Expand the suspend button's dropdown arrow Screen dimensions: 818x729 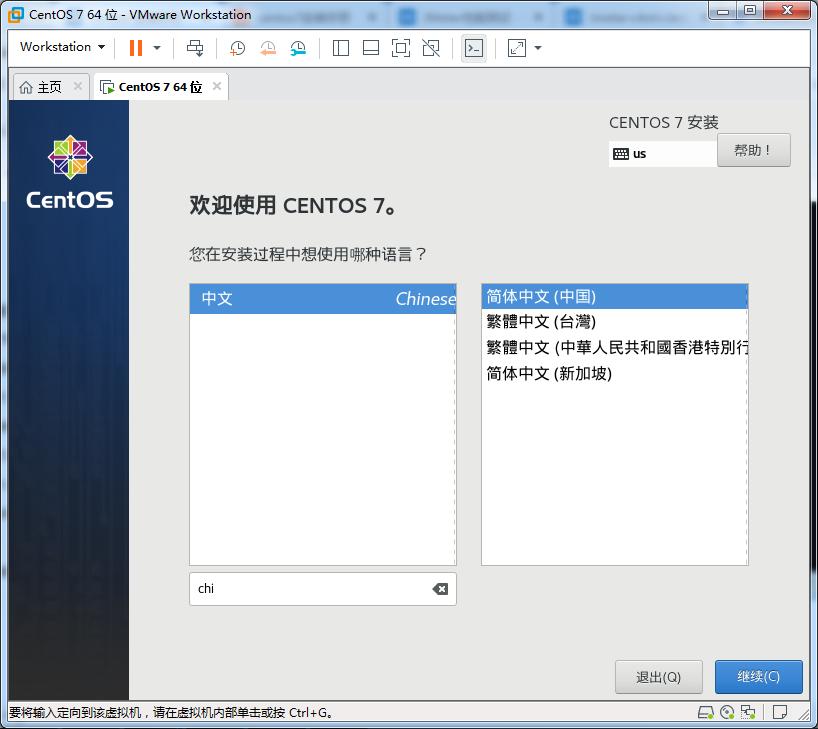[x=158, y=47]
